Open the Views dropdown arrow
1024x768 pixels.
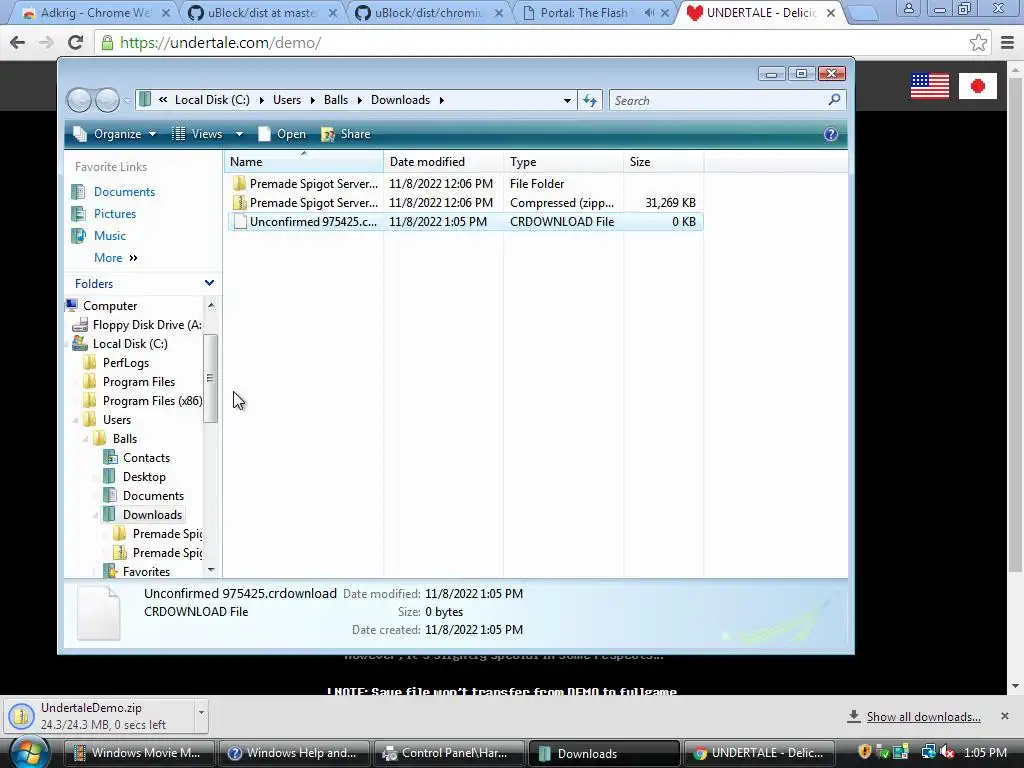[x=239, y=134]
